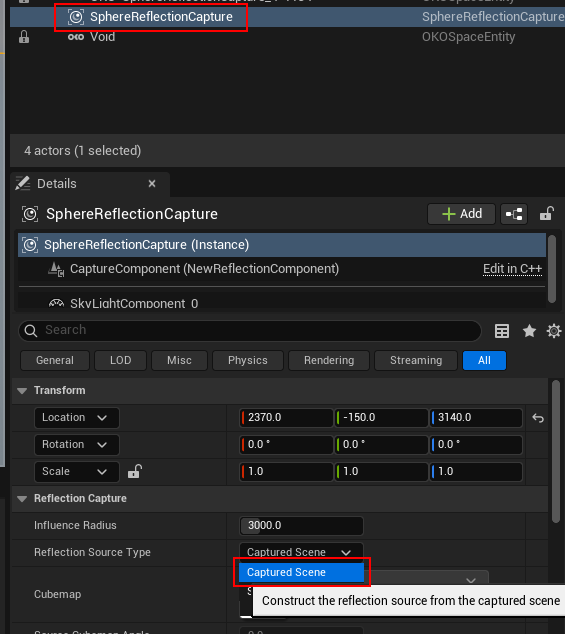Choose Captured Scene option in list
The height and width of the screenshot is (634, 565).
click(x=301, y=573)
